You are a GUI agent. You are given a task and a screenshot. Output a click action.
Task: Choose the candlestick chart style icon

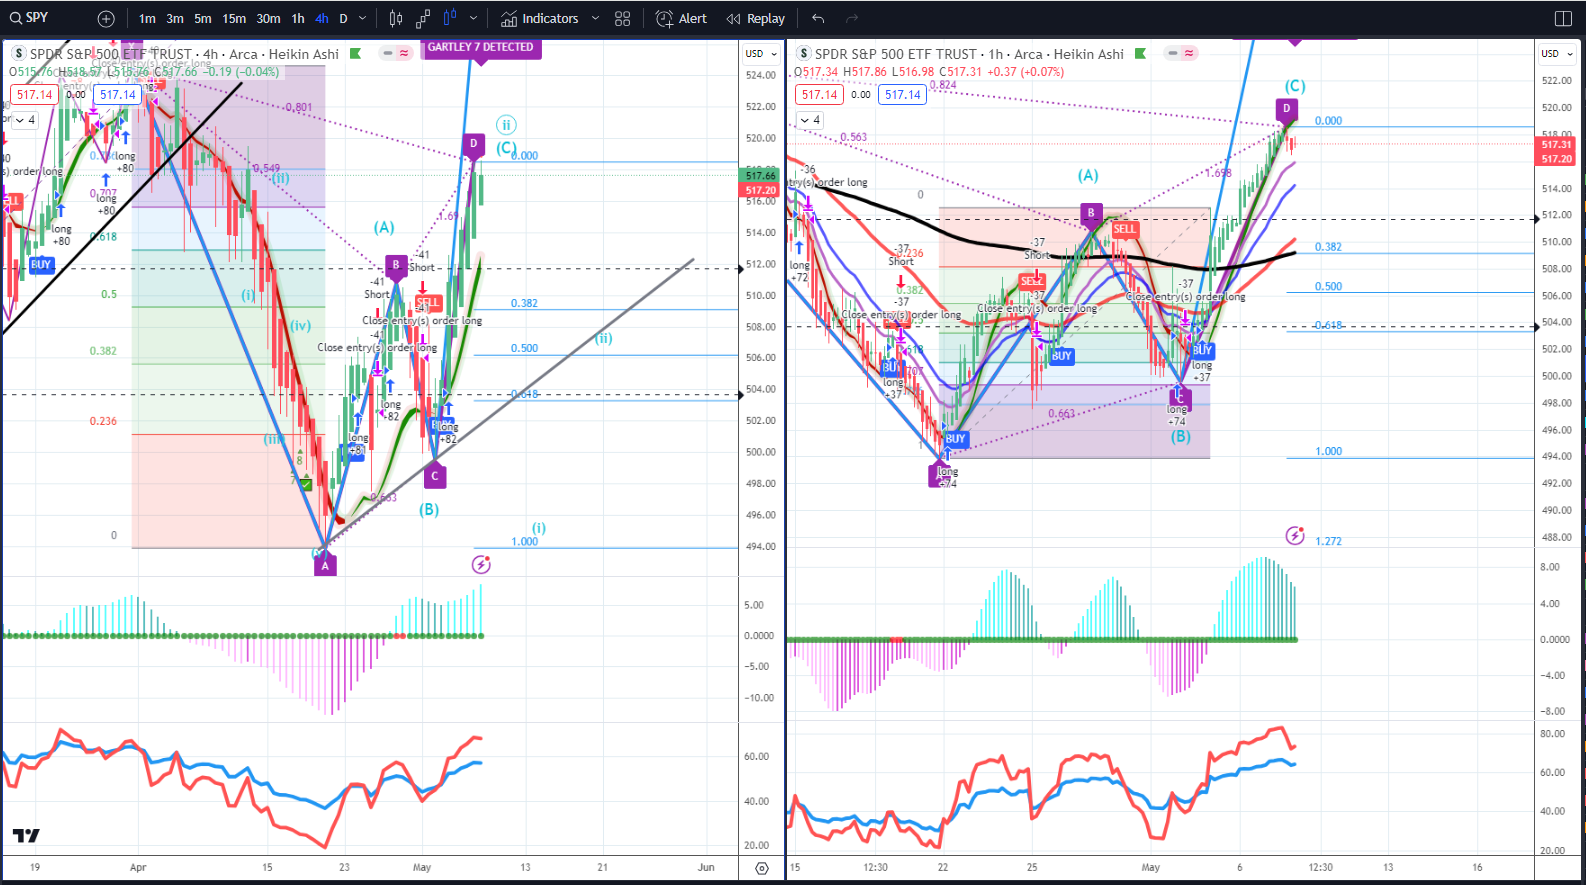[396, 18]
